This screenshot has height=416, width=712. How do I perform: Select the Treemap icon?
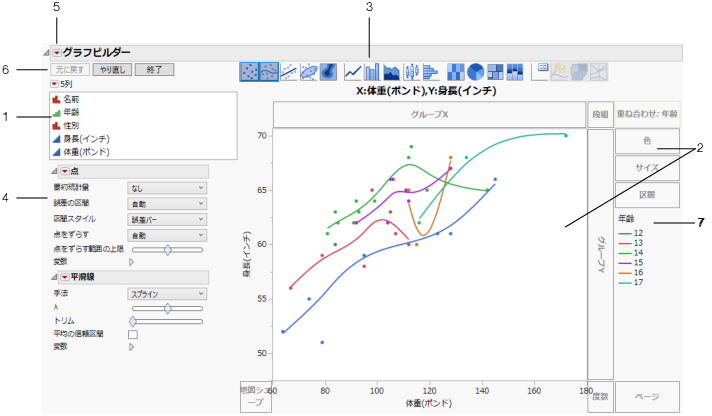pos(495,72)
